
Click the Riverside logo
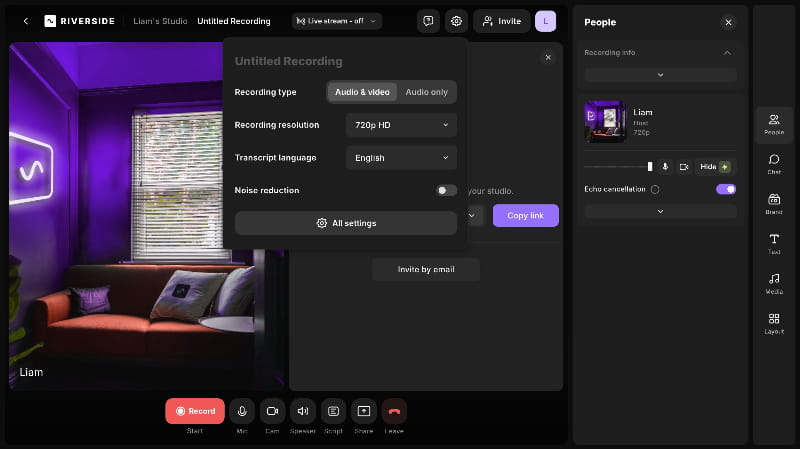(80, 21)
